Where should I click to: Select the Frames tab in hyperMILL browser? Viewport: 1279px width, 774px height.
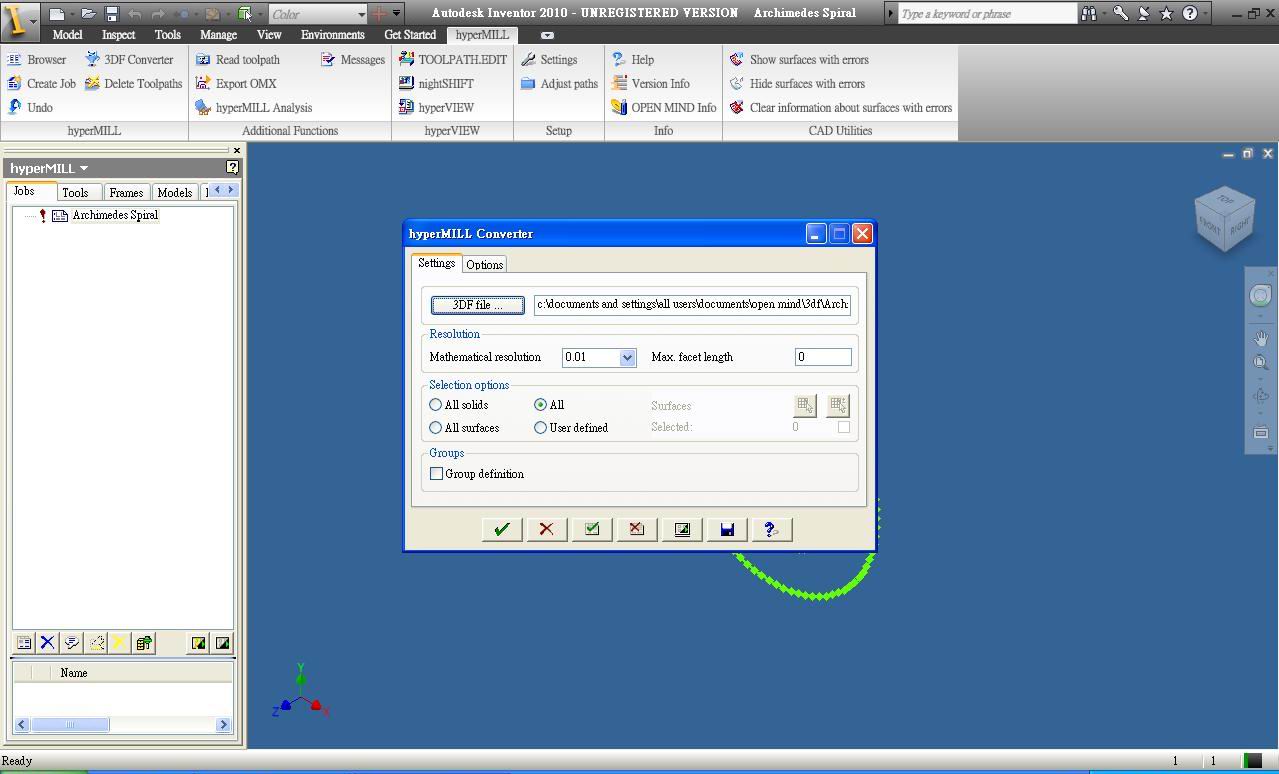point(126,193)
